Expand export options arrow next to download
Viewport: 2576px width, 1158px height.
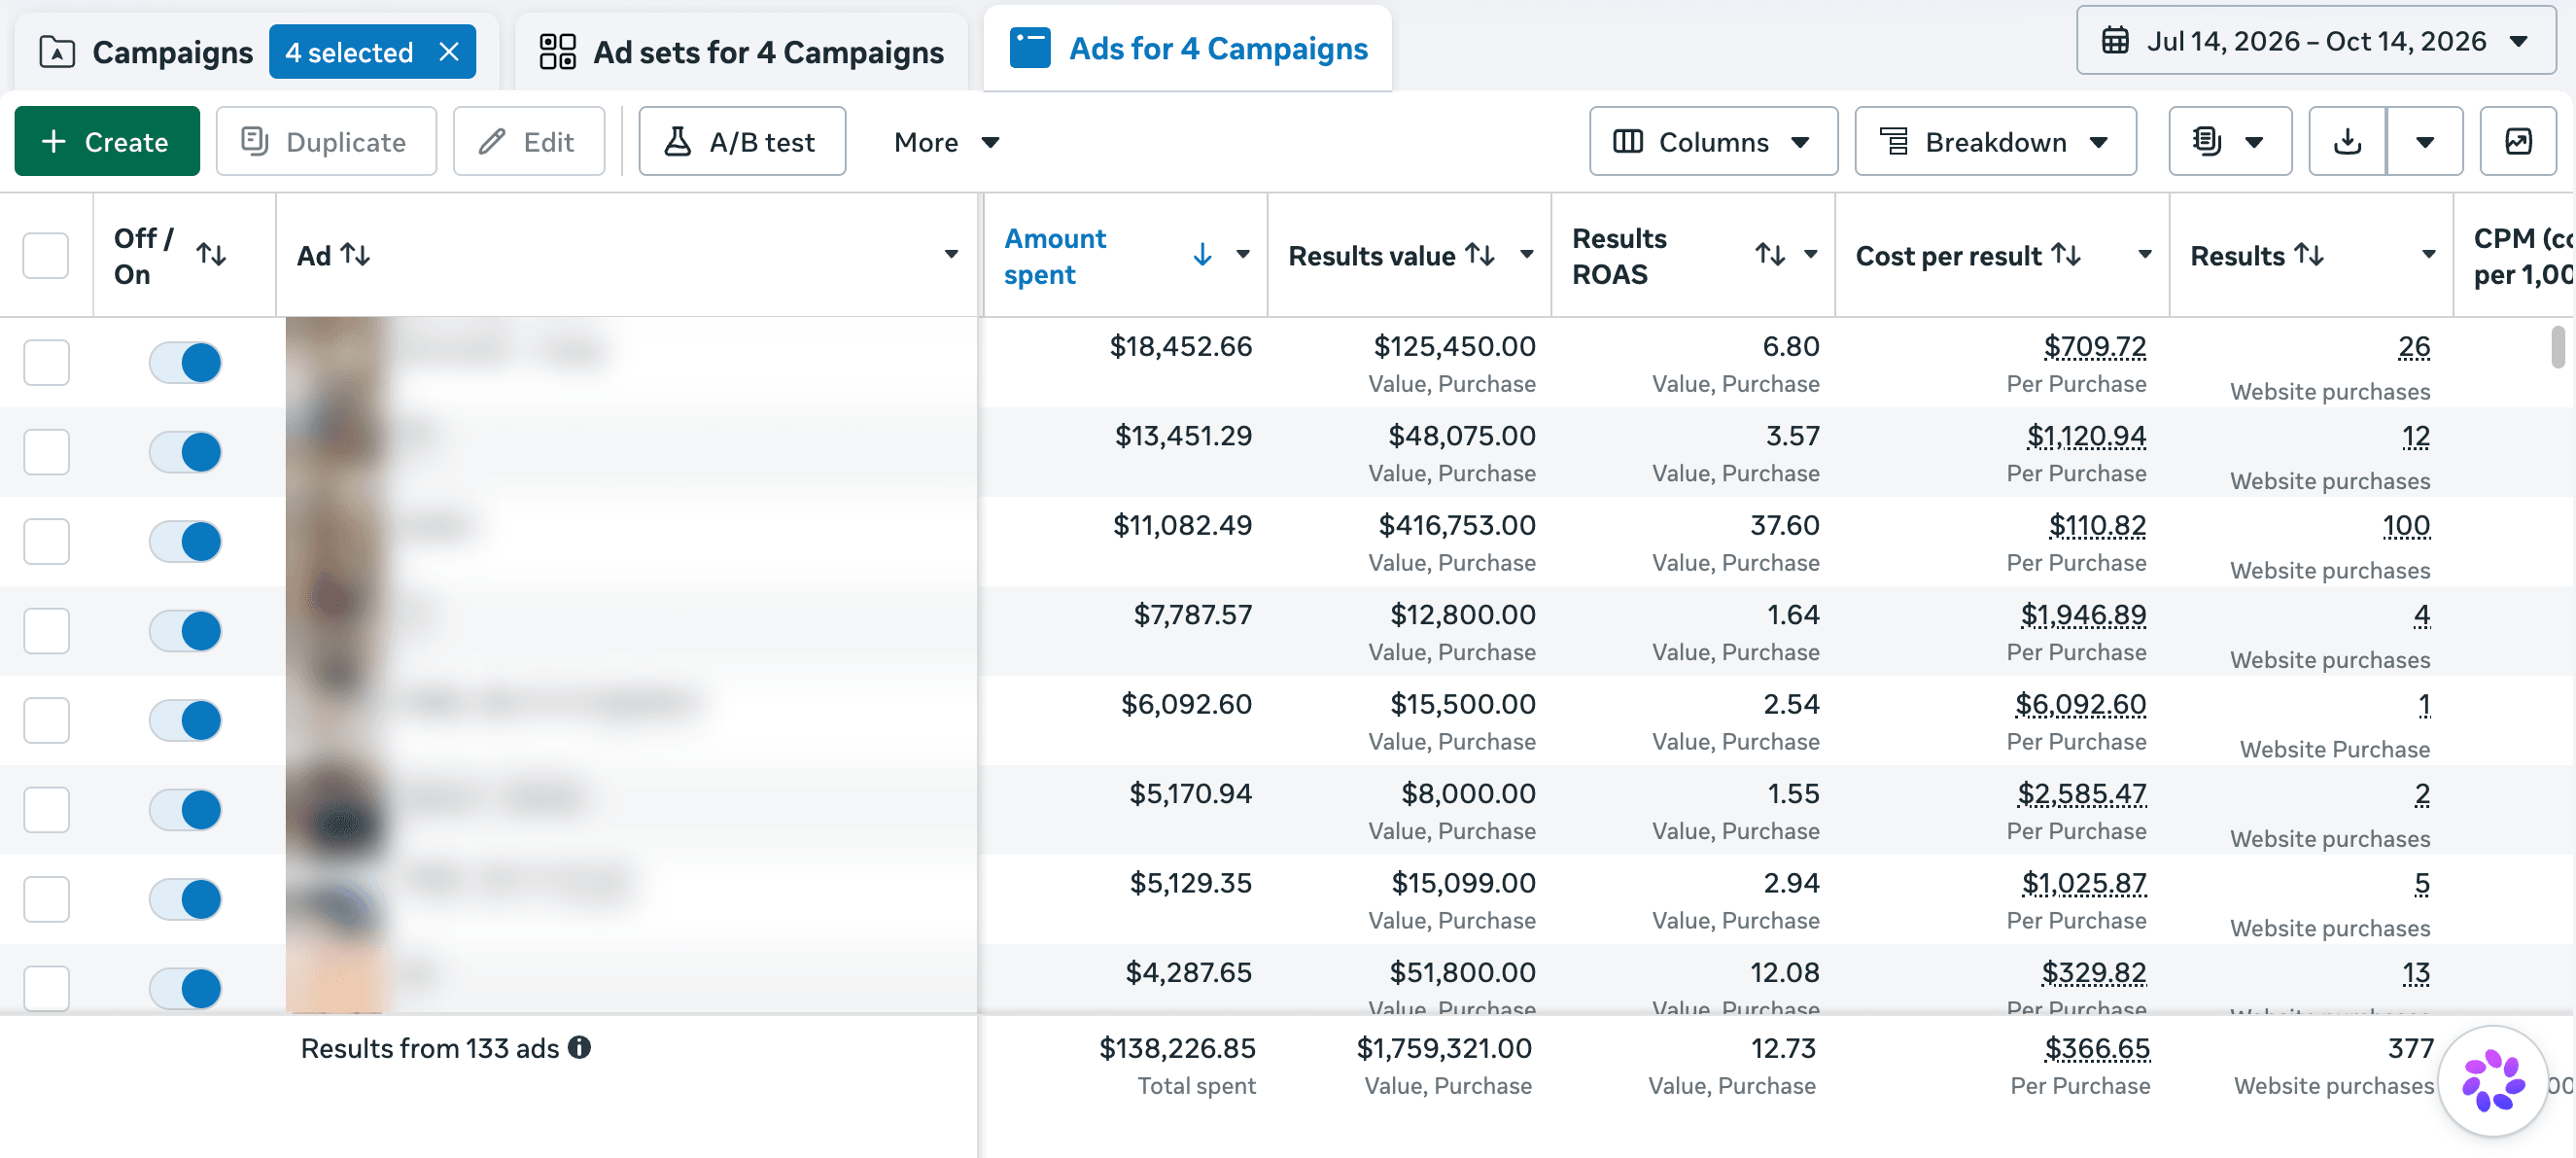coord(2425,142)
